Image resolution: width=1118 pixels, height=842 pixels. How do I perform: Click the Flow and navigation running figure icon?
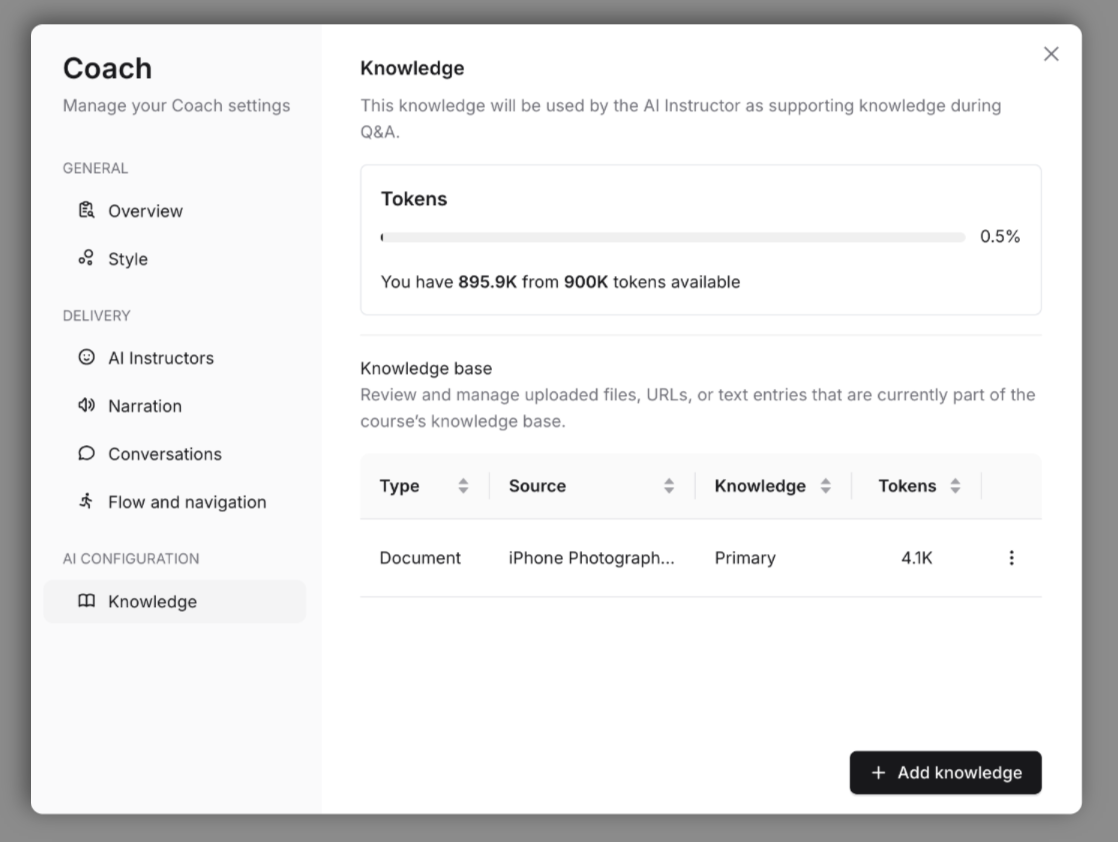88,502
